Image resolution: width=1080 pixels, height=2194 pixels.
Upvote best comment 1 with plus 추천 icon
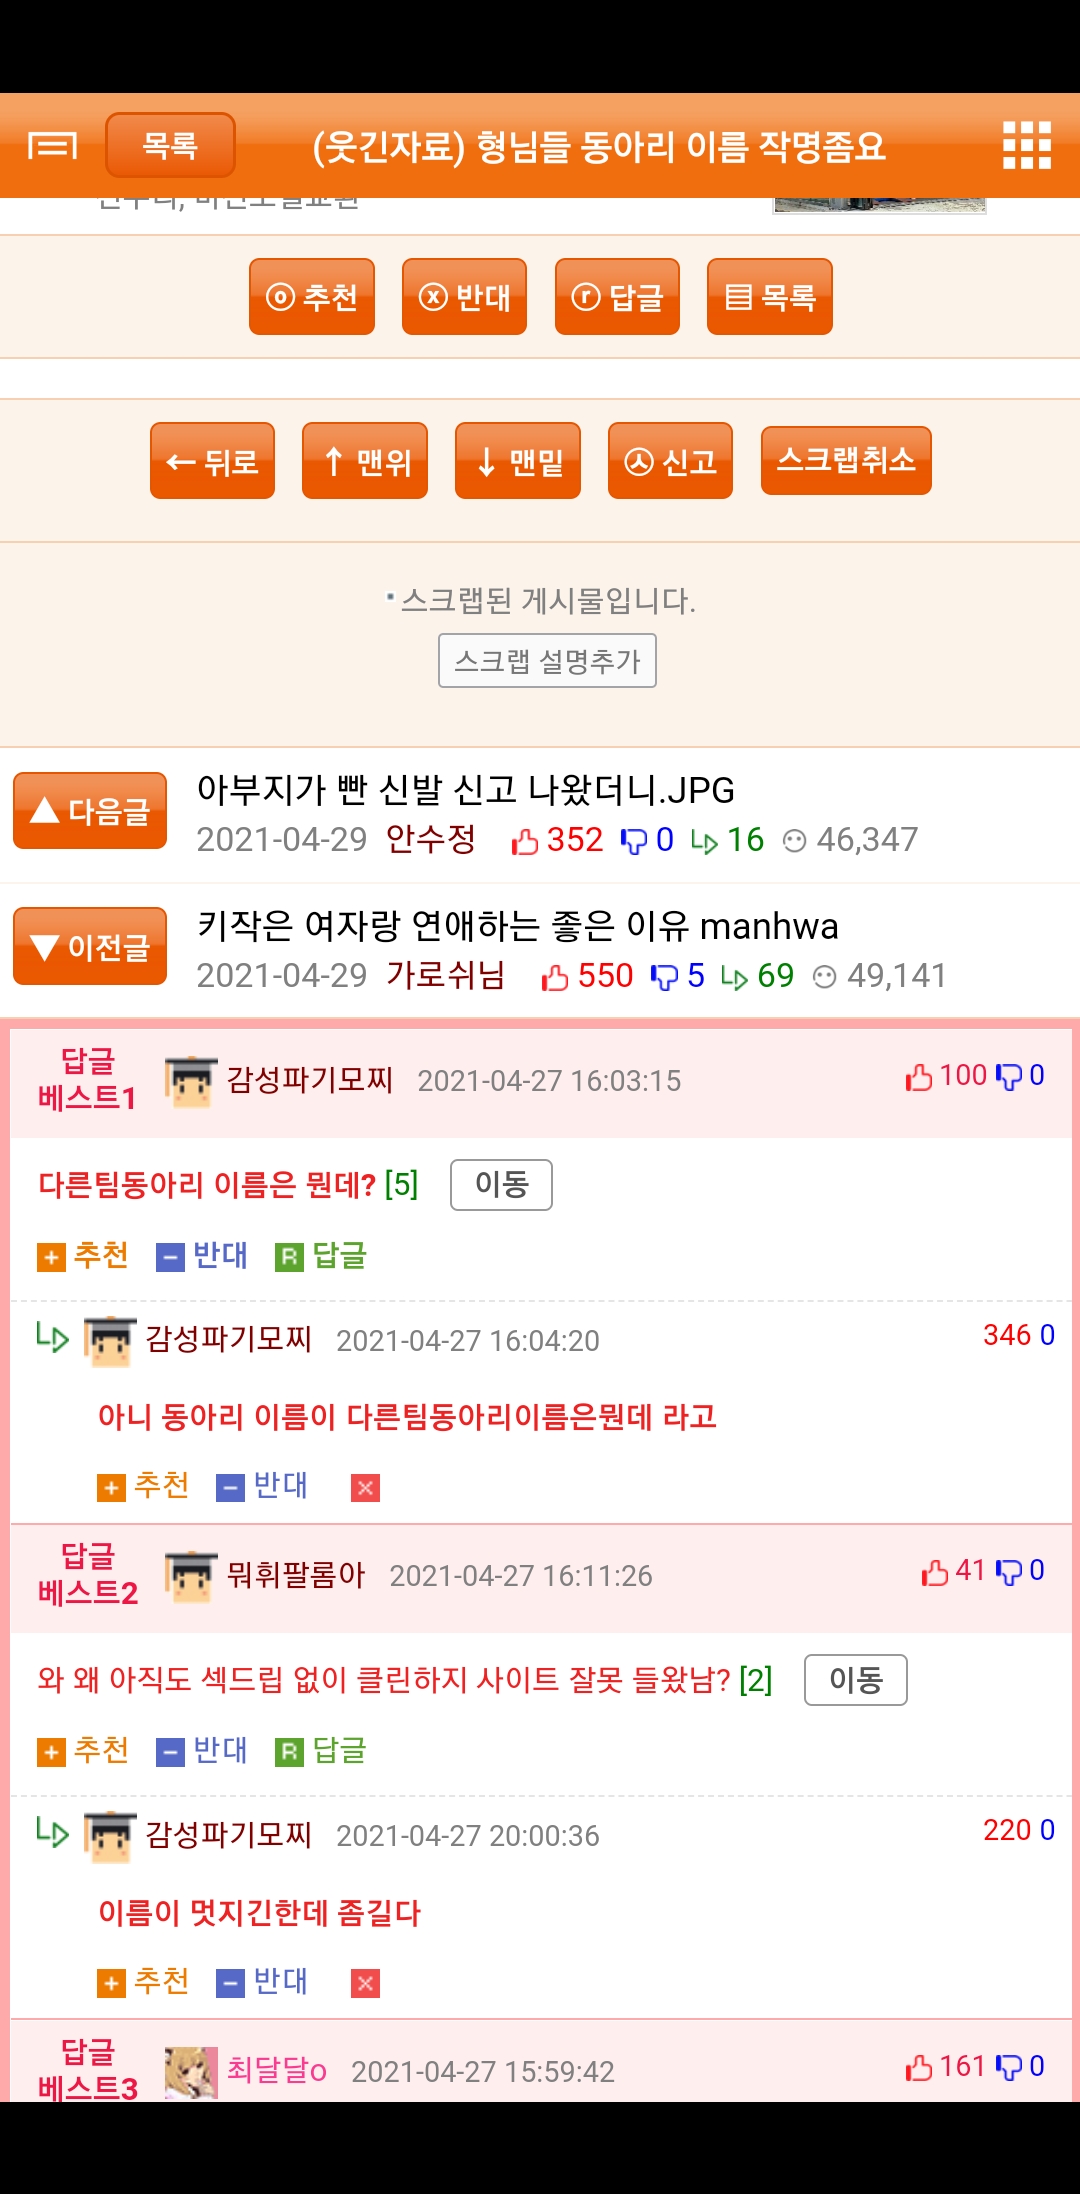coord(83,1256)
